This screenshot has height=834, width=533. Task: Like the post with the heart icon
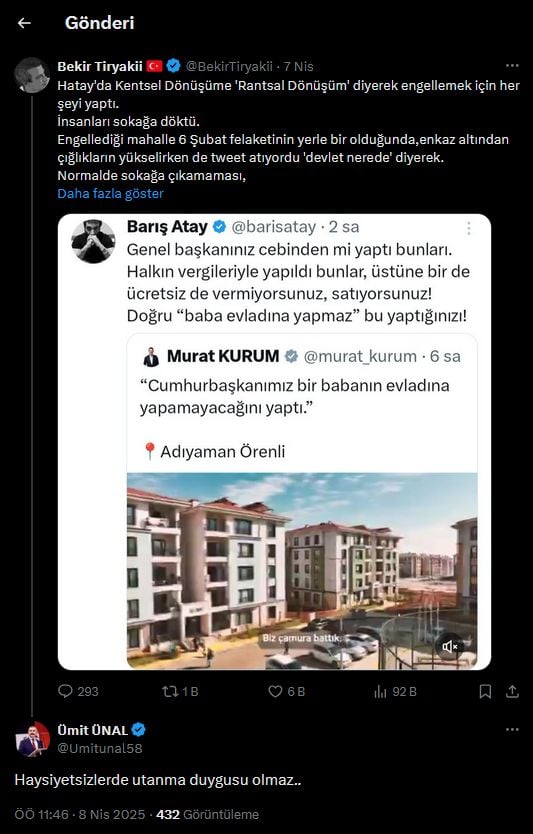[x=275, y=691]
